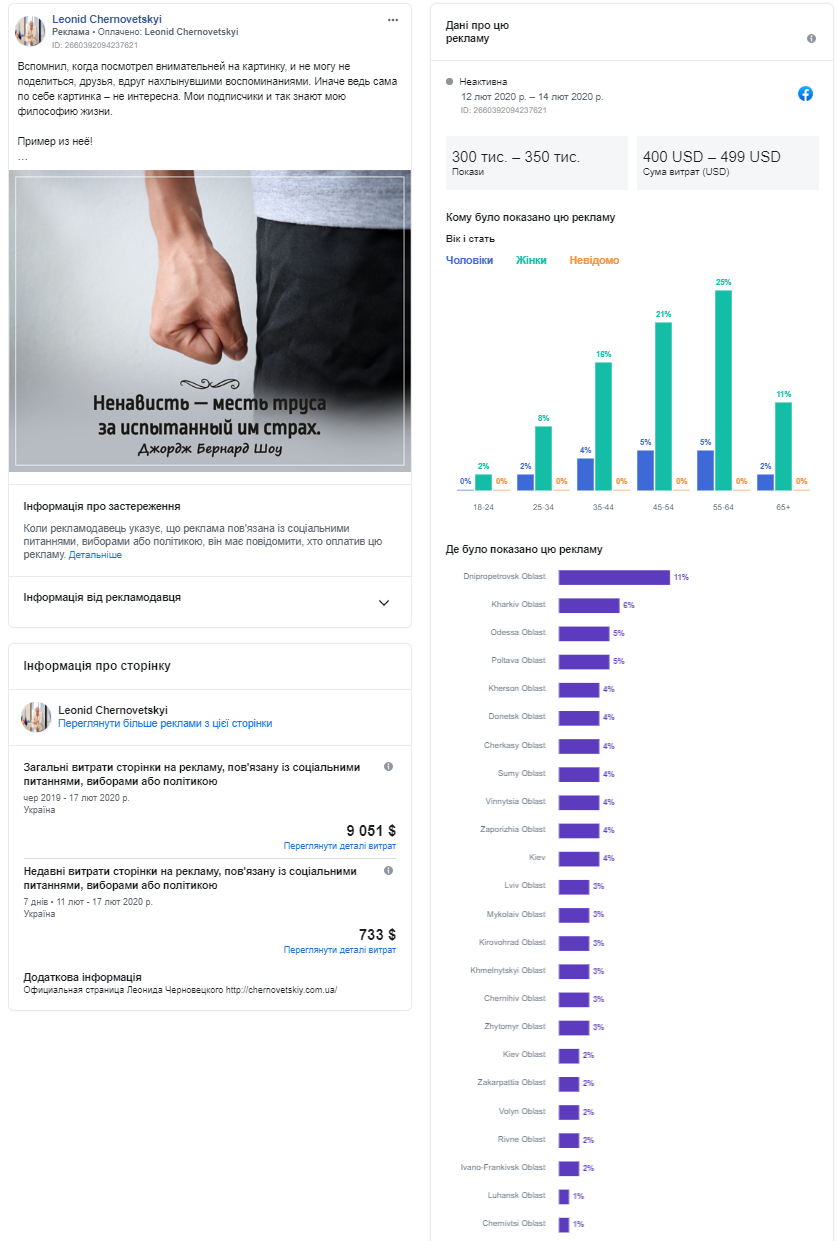Expand truncated ad text via the ellipsis
The height and width of the screenshot is (1241, 840).
(x=22, y=158)
